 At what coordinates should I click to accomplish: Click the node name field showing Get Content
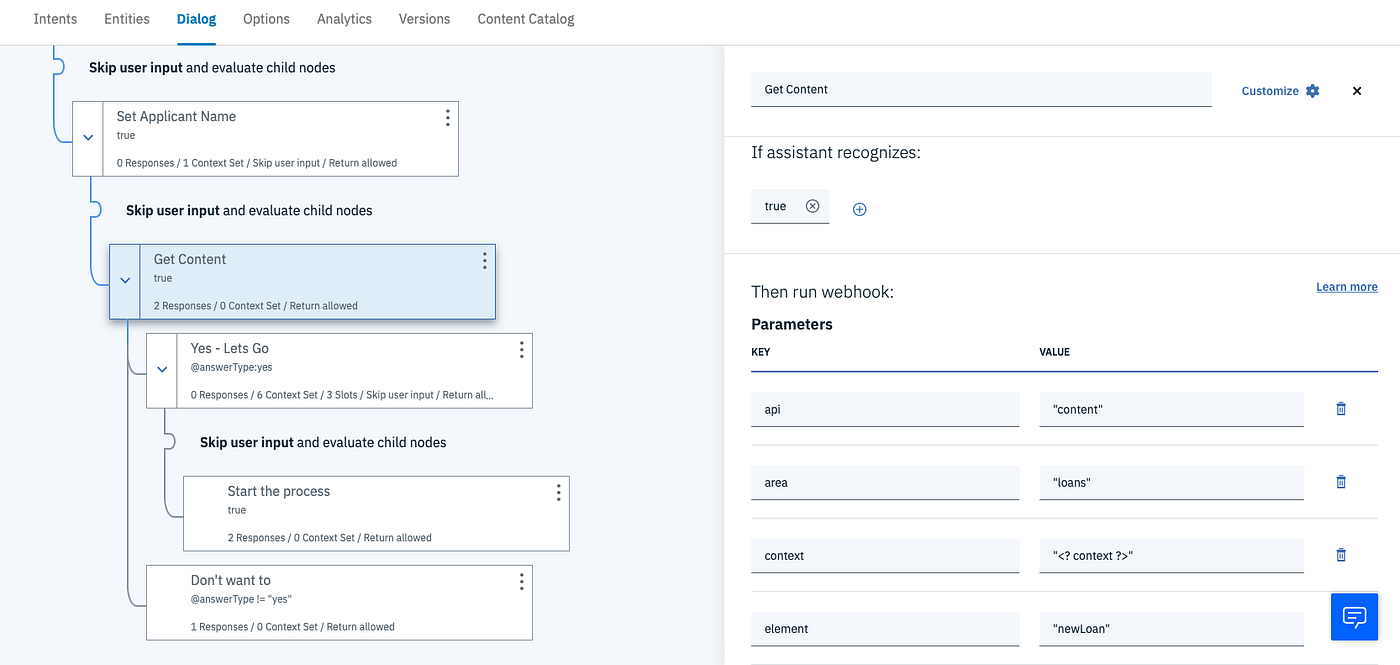click(980, 89)
